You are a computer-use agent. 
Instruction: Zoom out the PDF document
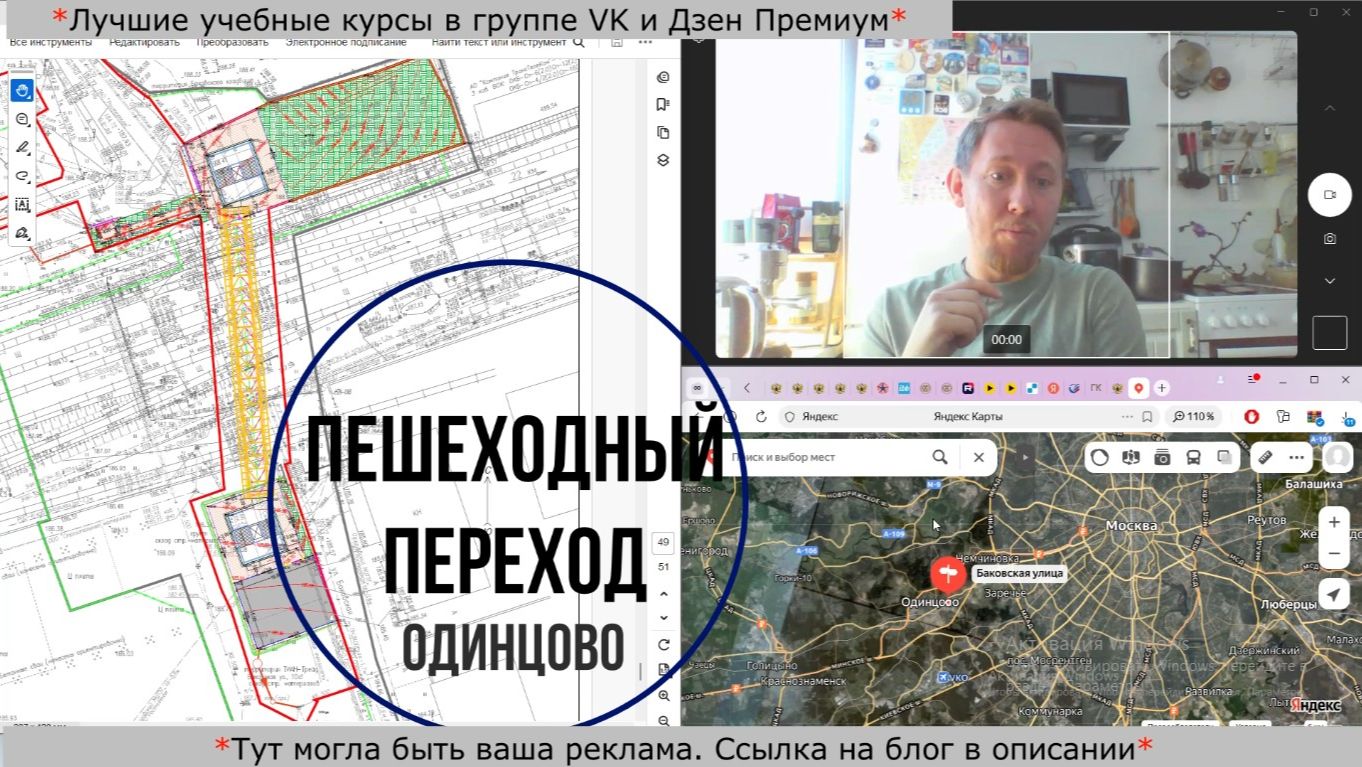point(663,720)
